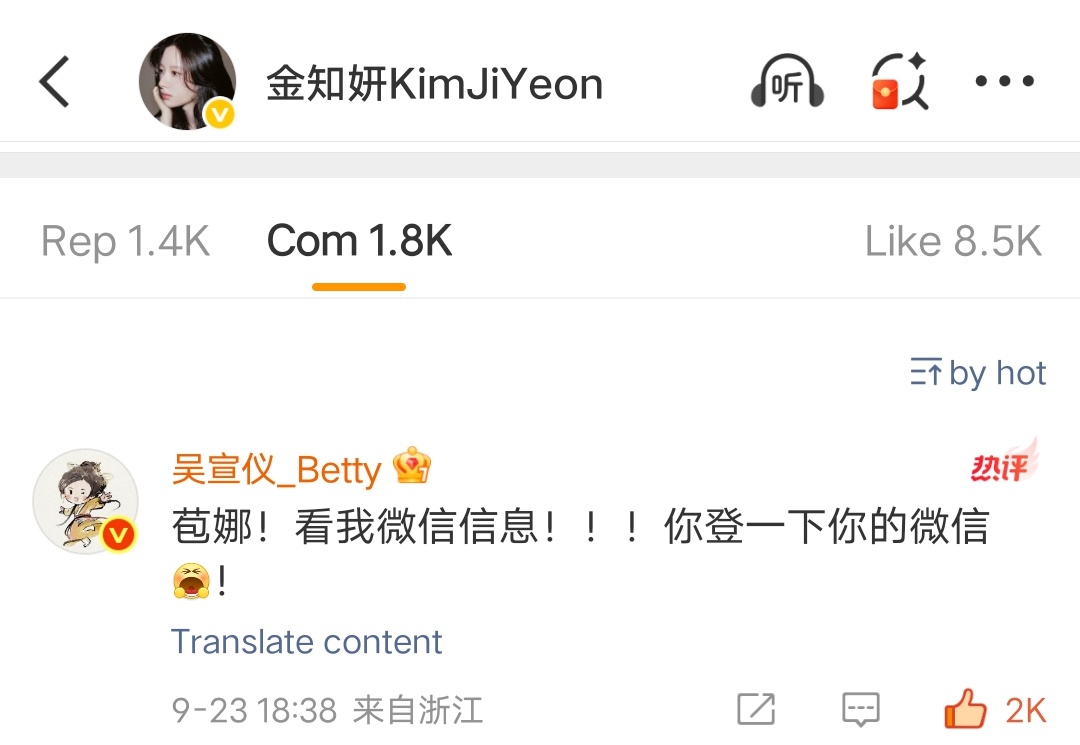
Task: Open the headphone listen icon
Action: pos(787,81)
